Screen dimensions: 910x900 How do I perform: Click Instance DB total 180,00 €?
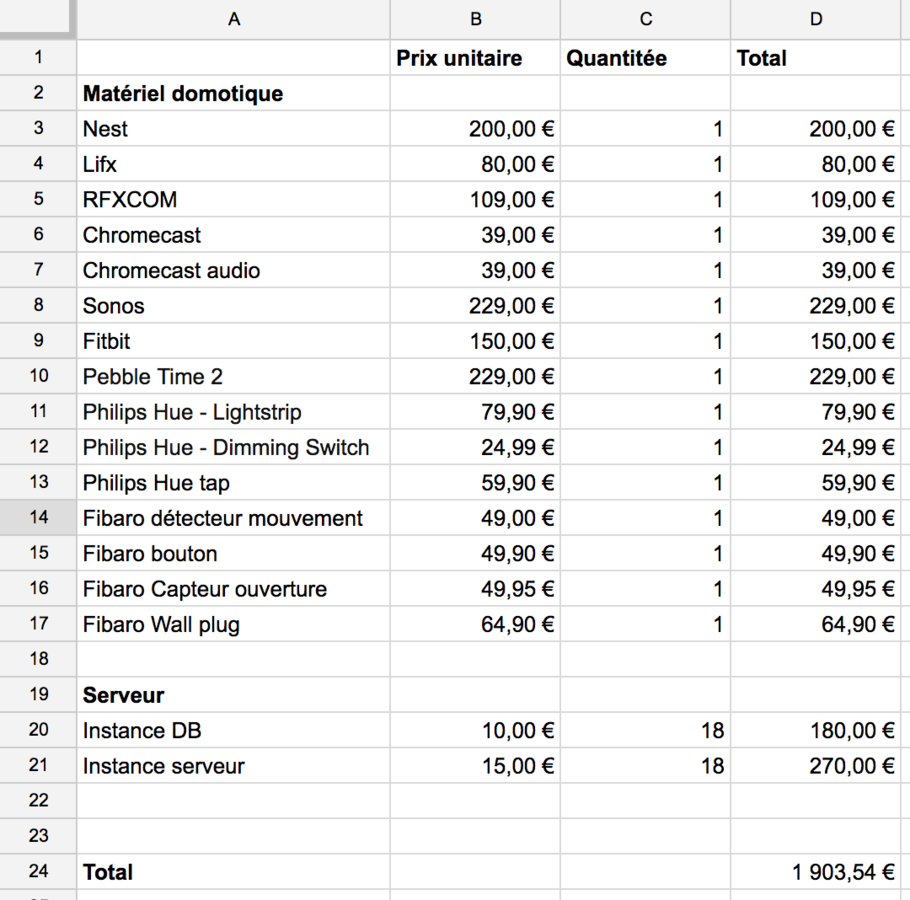point(815,730)
